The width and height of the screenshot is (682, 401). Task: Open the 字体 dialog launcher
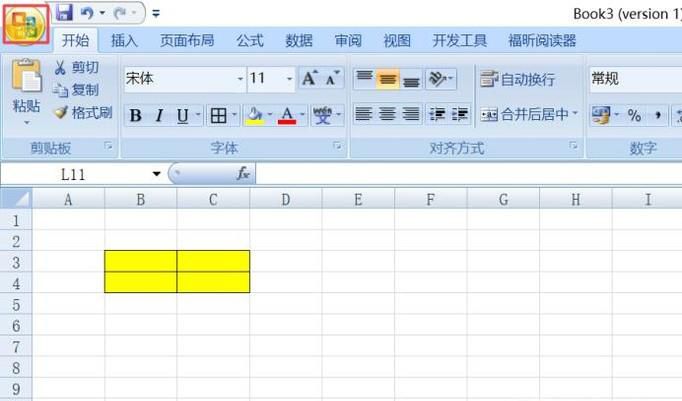[x=337, y=146]
